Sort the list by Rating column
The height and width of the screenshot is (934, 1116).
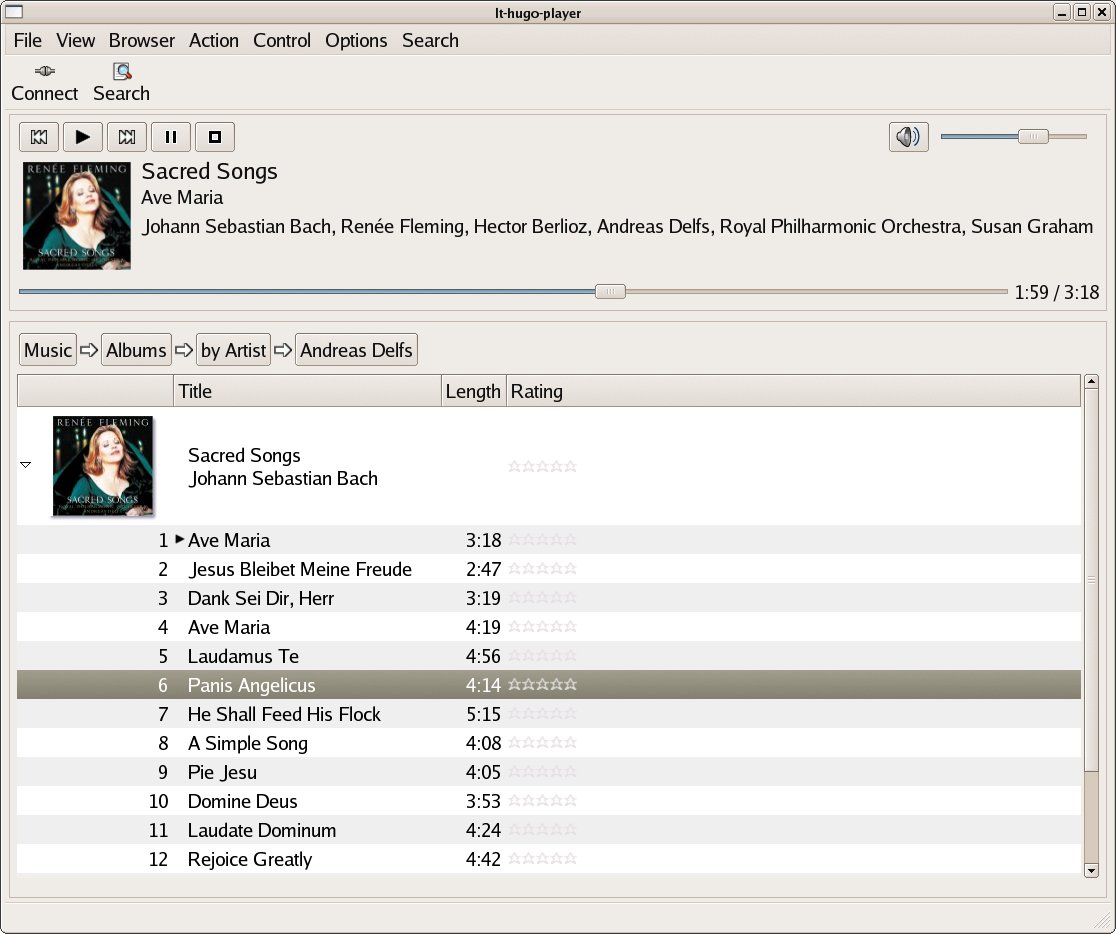[793, 391]
